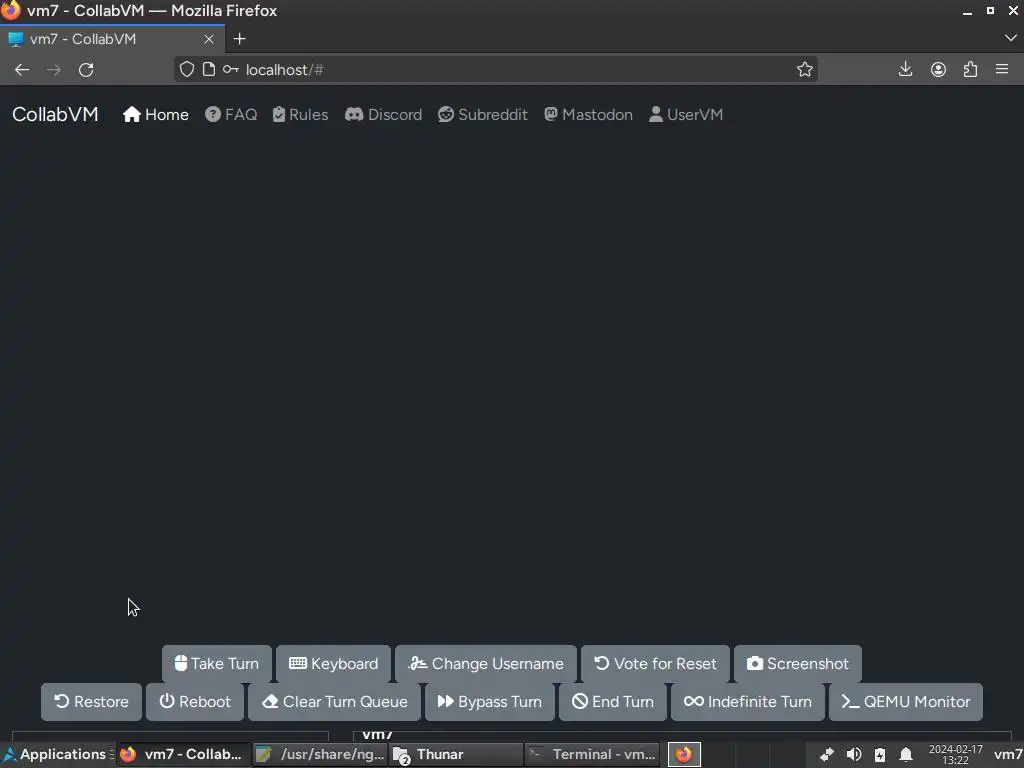This screenshot has height=768, width=1024.
Task: Click the key permissions icon in address bar
Action: [230, 69]
